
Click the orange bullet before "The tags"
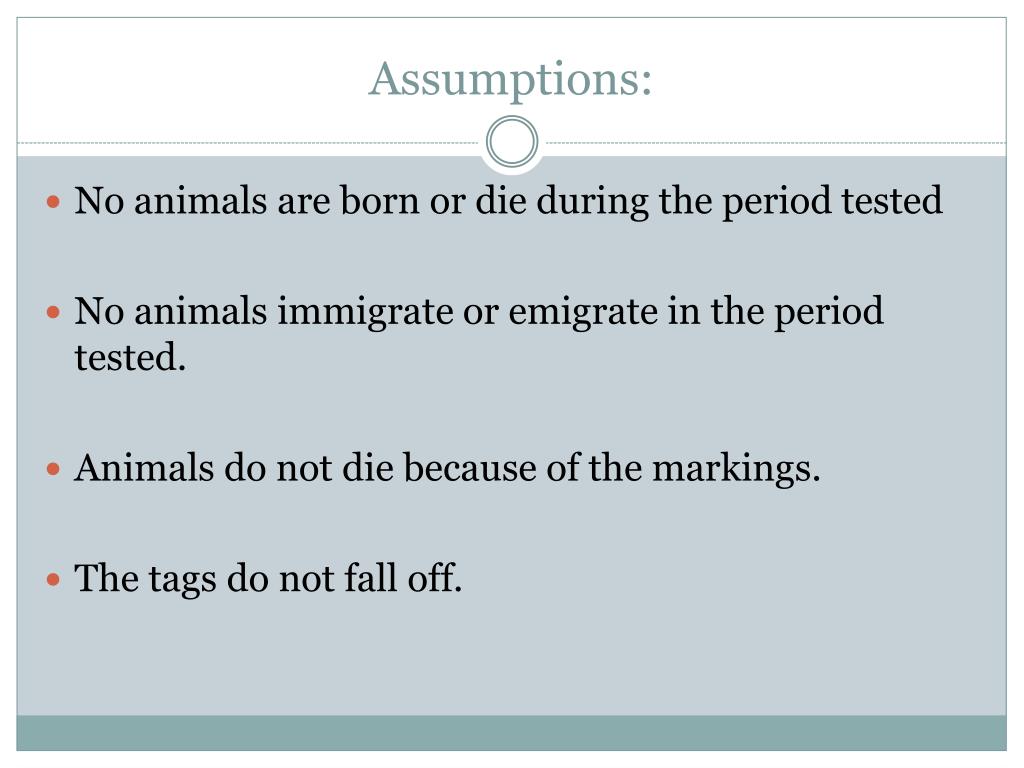(54, 579)
